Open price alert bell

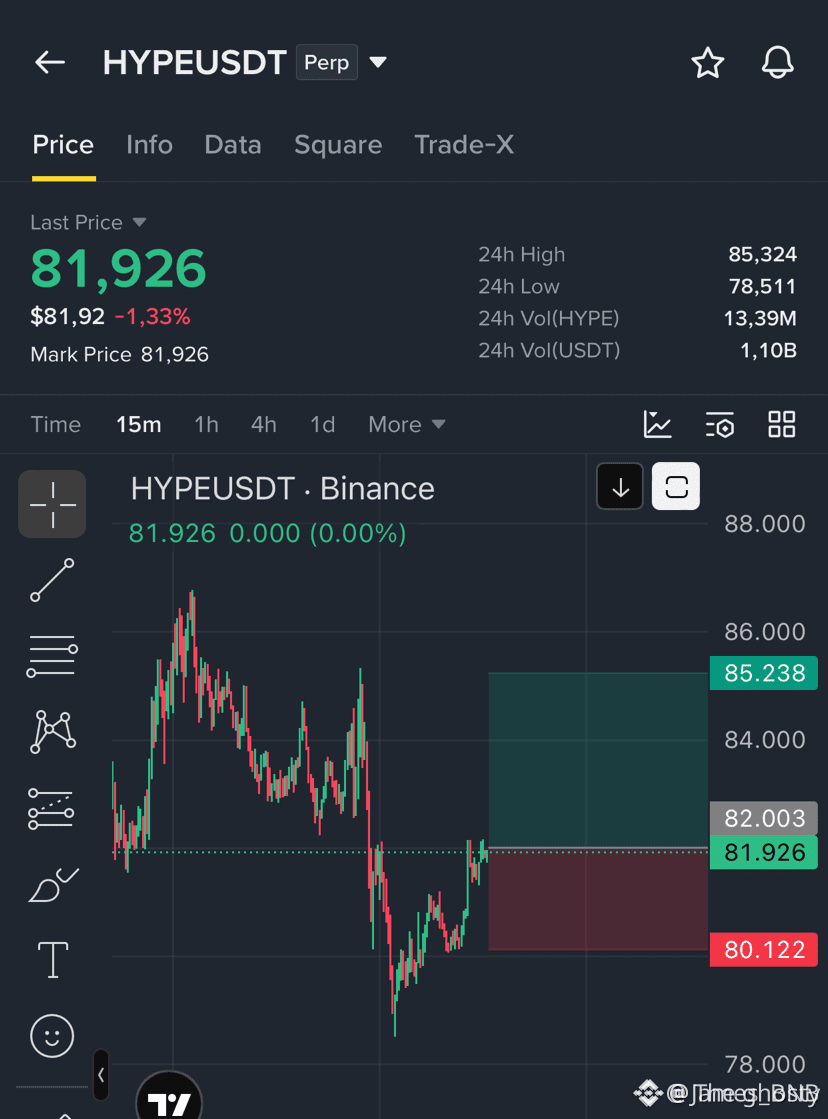click(x=777, y=63)
